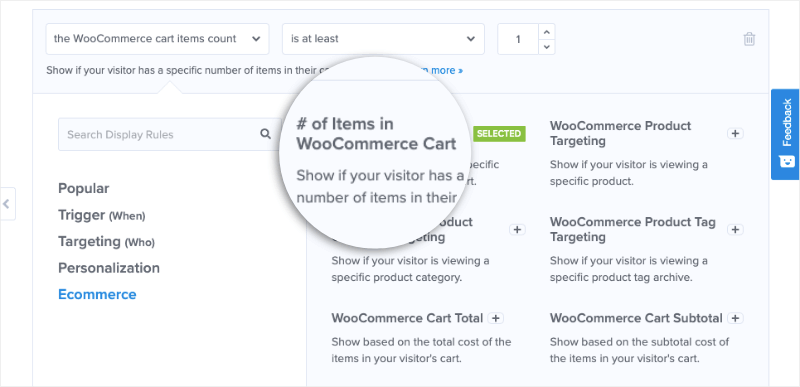The width and height of the screenshot is (800, 387).
Task: Collapse the panel with left chevron
Action: (x=7, y=204)
